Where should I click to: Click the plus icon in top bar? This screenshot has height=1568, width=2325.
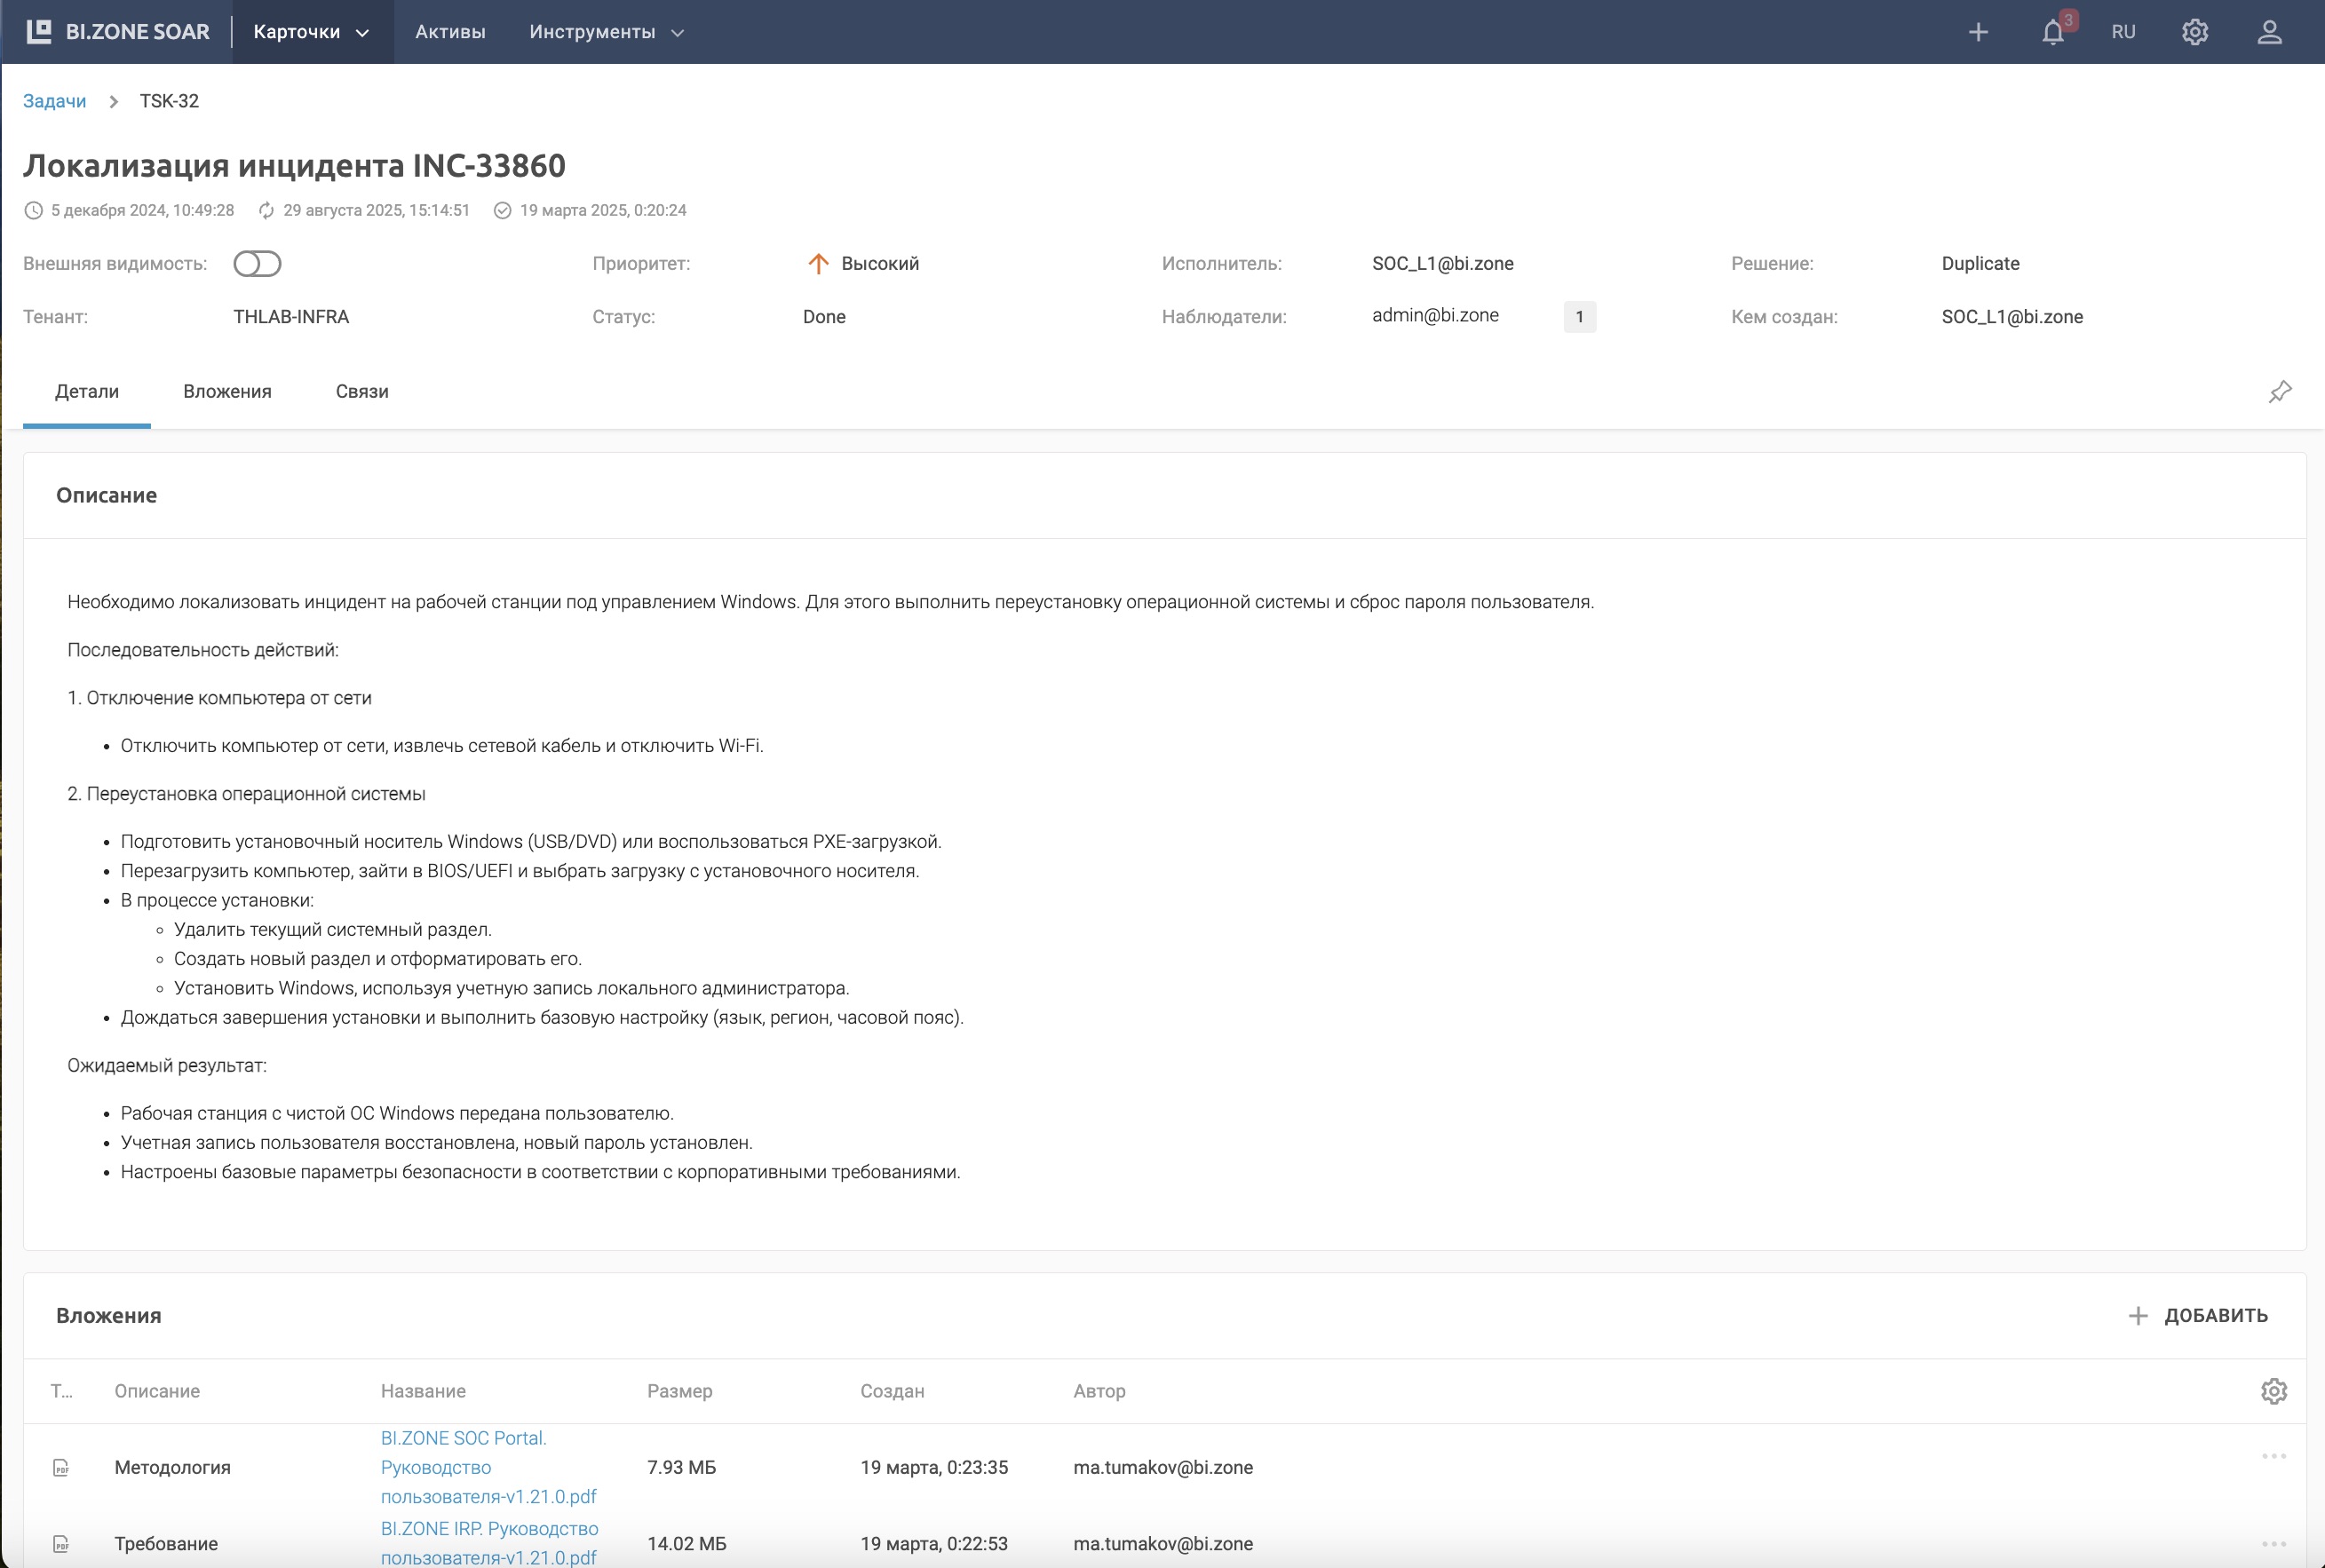1978,32
